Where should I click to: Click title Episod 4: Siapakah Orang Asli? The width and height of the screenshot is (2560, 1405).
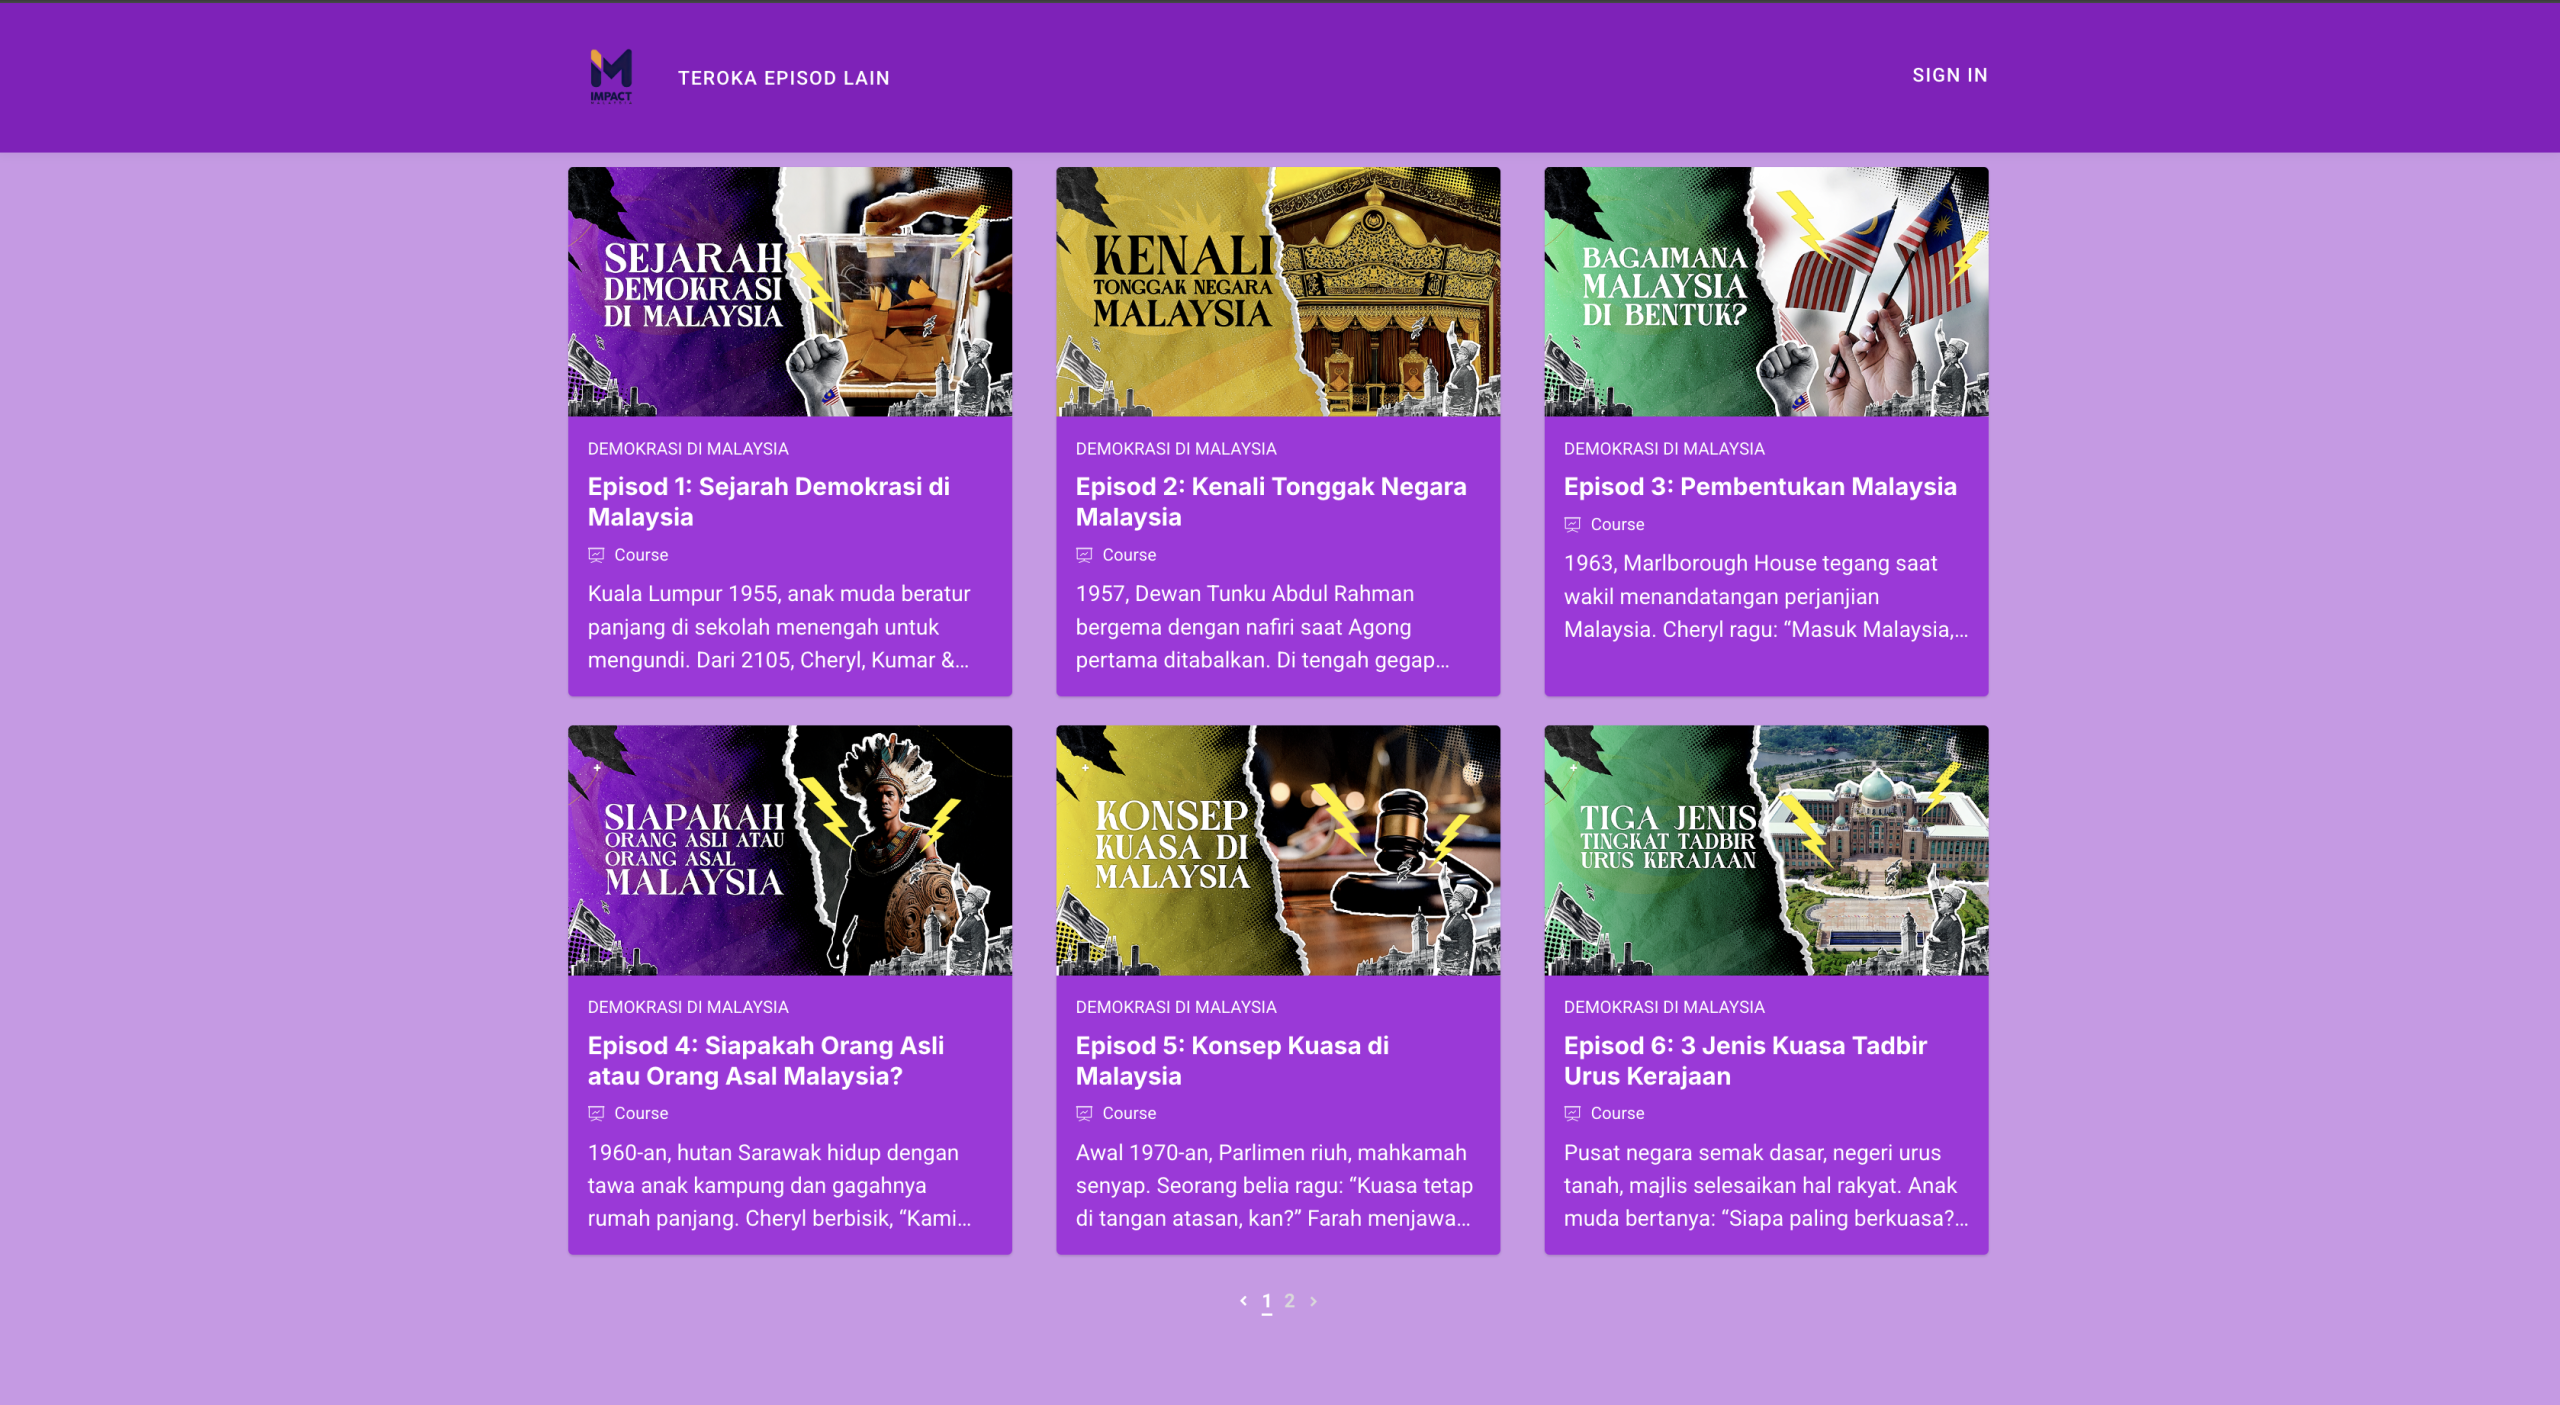pos(765,1060)
